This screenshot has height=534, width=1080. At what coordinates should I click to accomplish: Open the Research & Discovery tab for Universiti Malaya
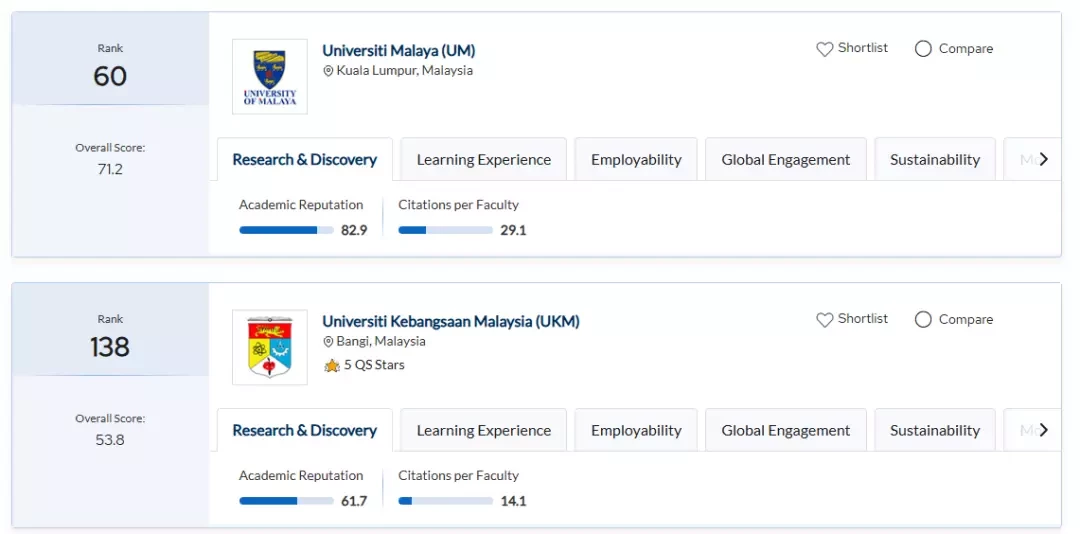point(304,159)
